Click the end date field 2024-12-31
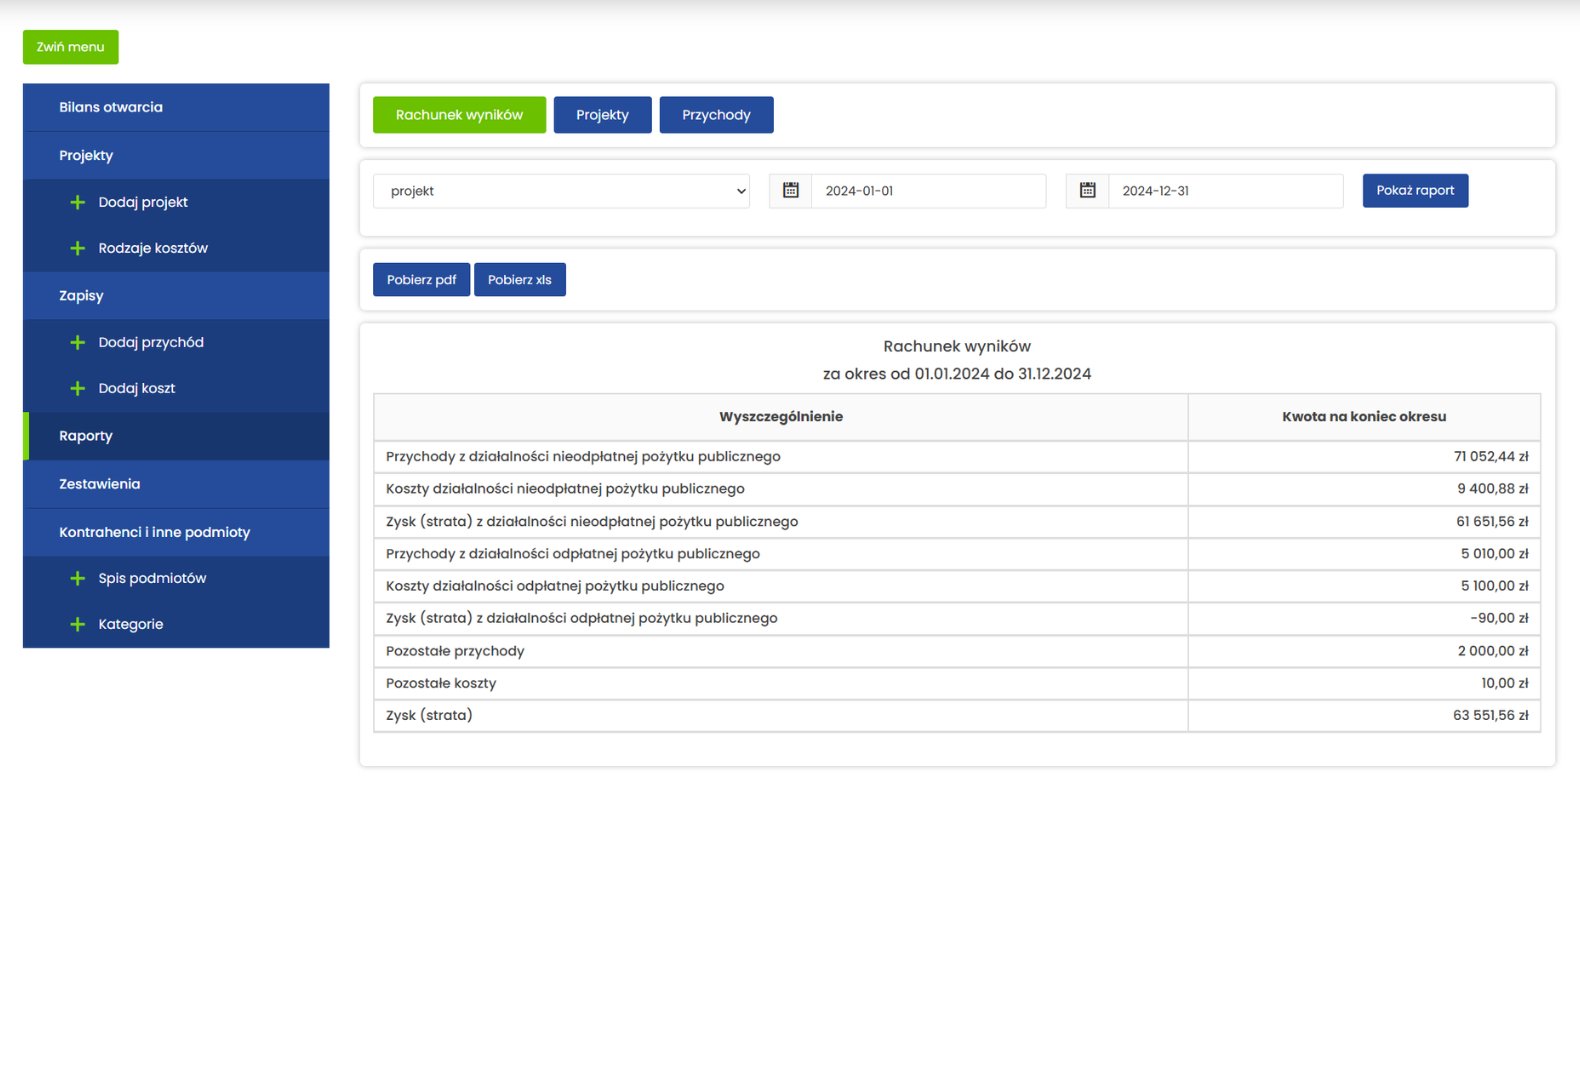 [x=1224, y=191]
